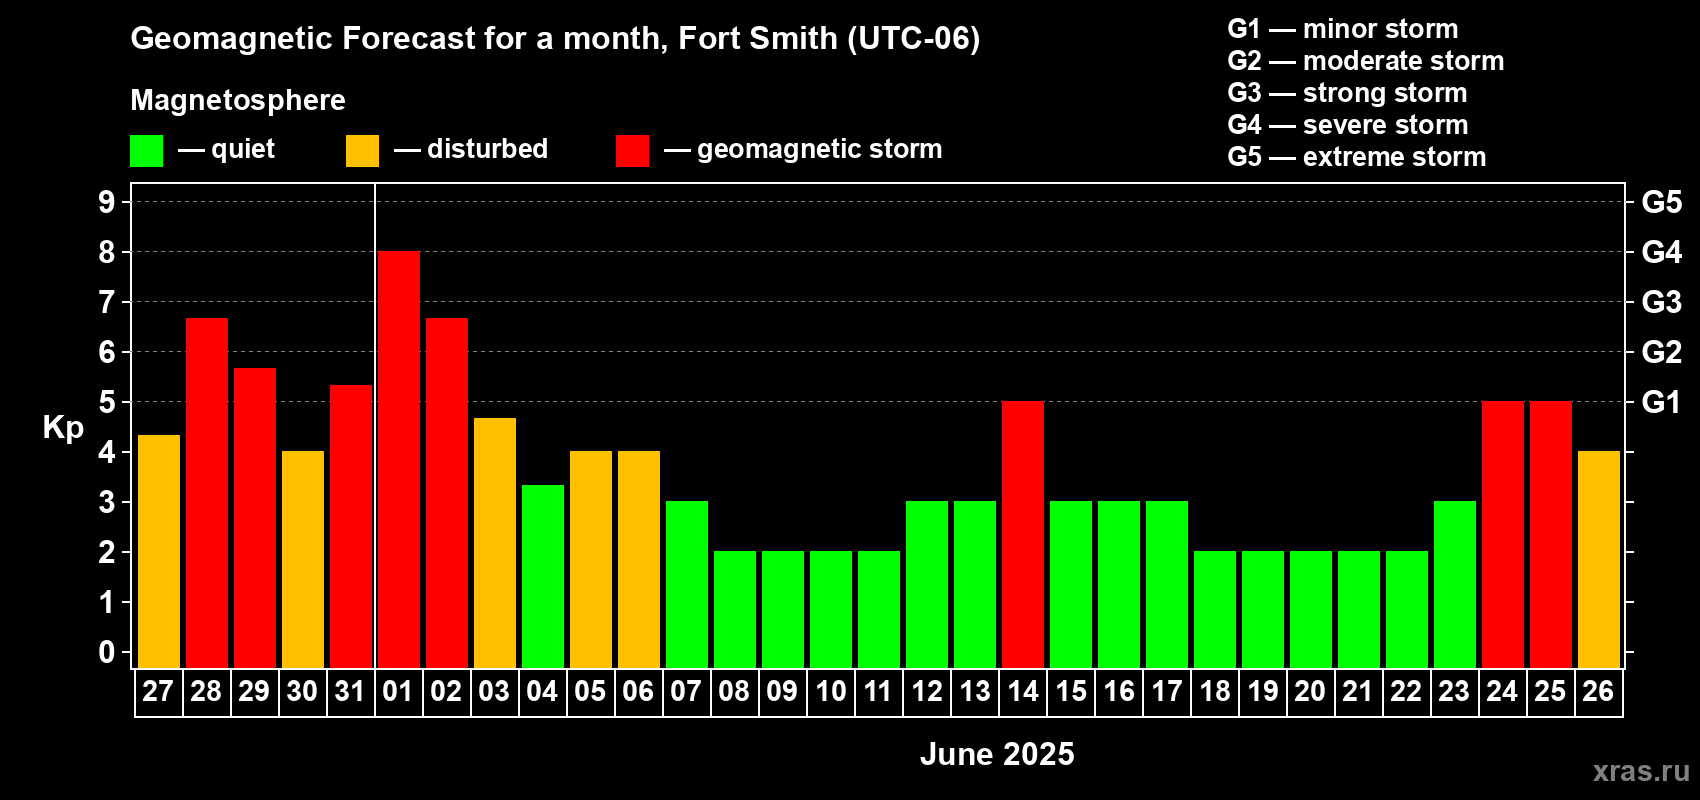The width and height of the screenshot is (1700, 800).
Task: Click the G3 label on right axis
Action: [x=1662, y=302]
